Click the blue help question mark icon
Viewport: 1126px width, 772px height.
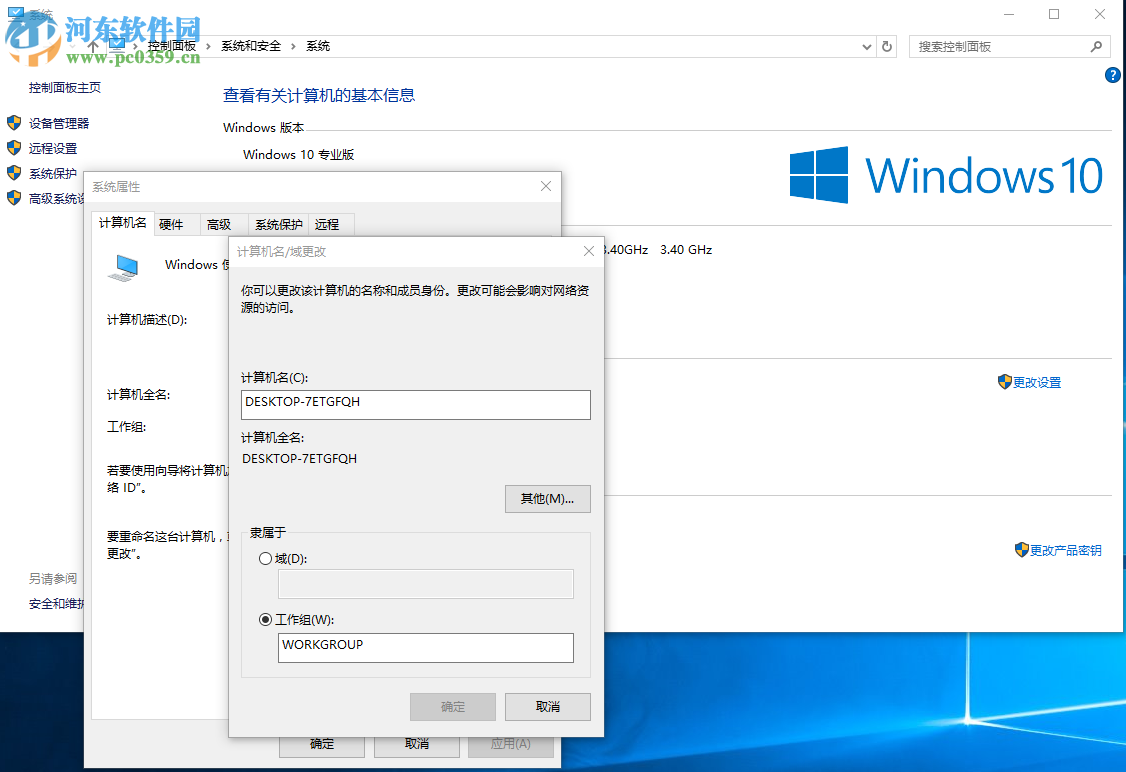tap(1112, 75)
